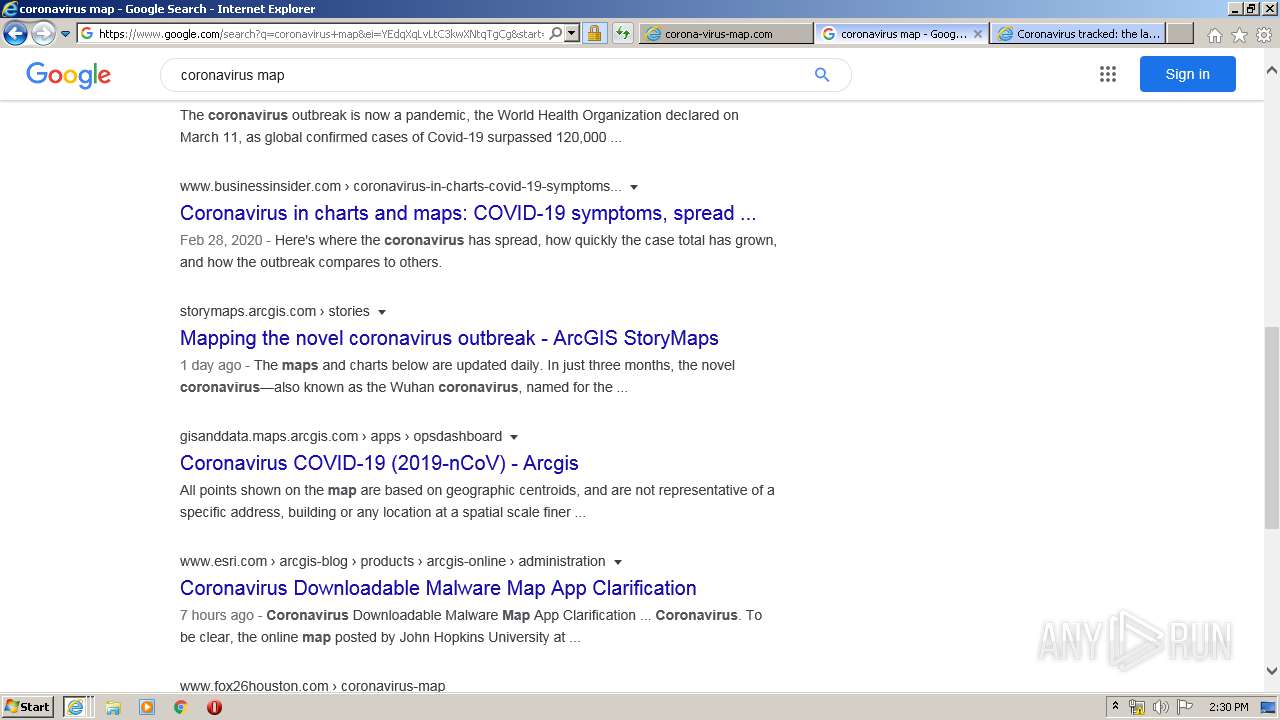Screen dimensions: 1280x720
Task: Open the address bar autocomplete dropdown
Action: tap(572, 33)
